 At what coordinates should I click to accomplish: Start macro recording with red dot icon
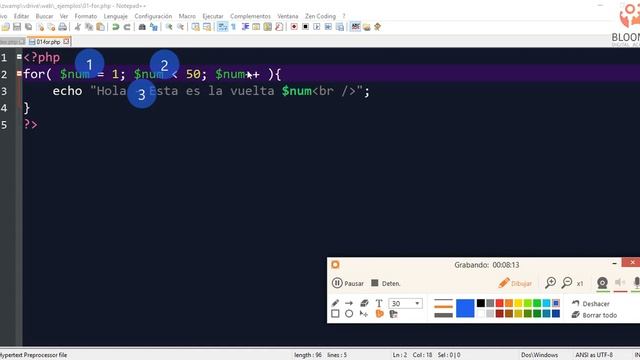(294, 27)
